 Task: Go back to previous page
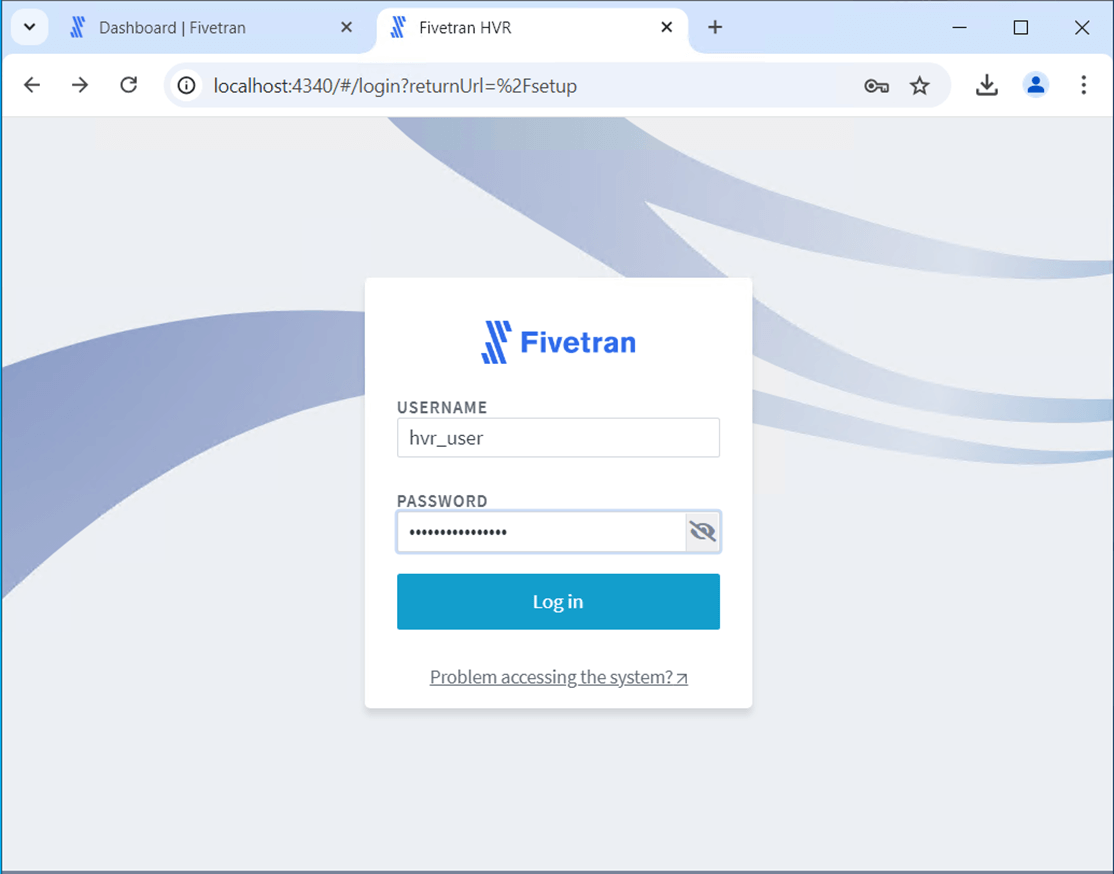coord(32,85)
